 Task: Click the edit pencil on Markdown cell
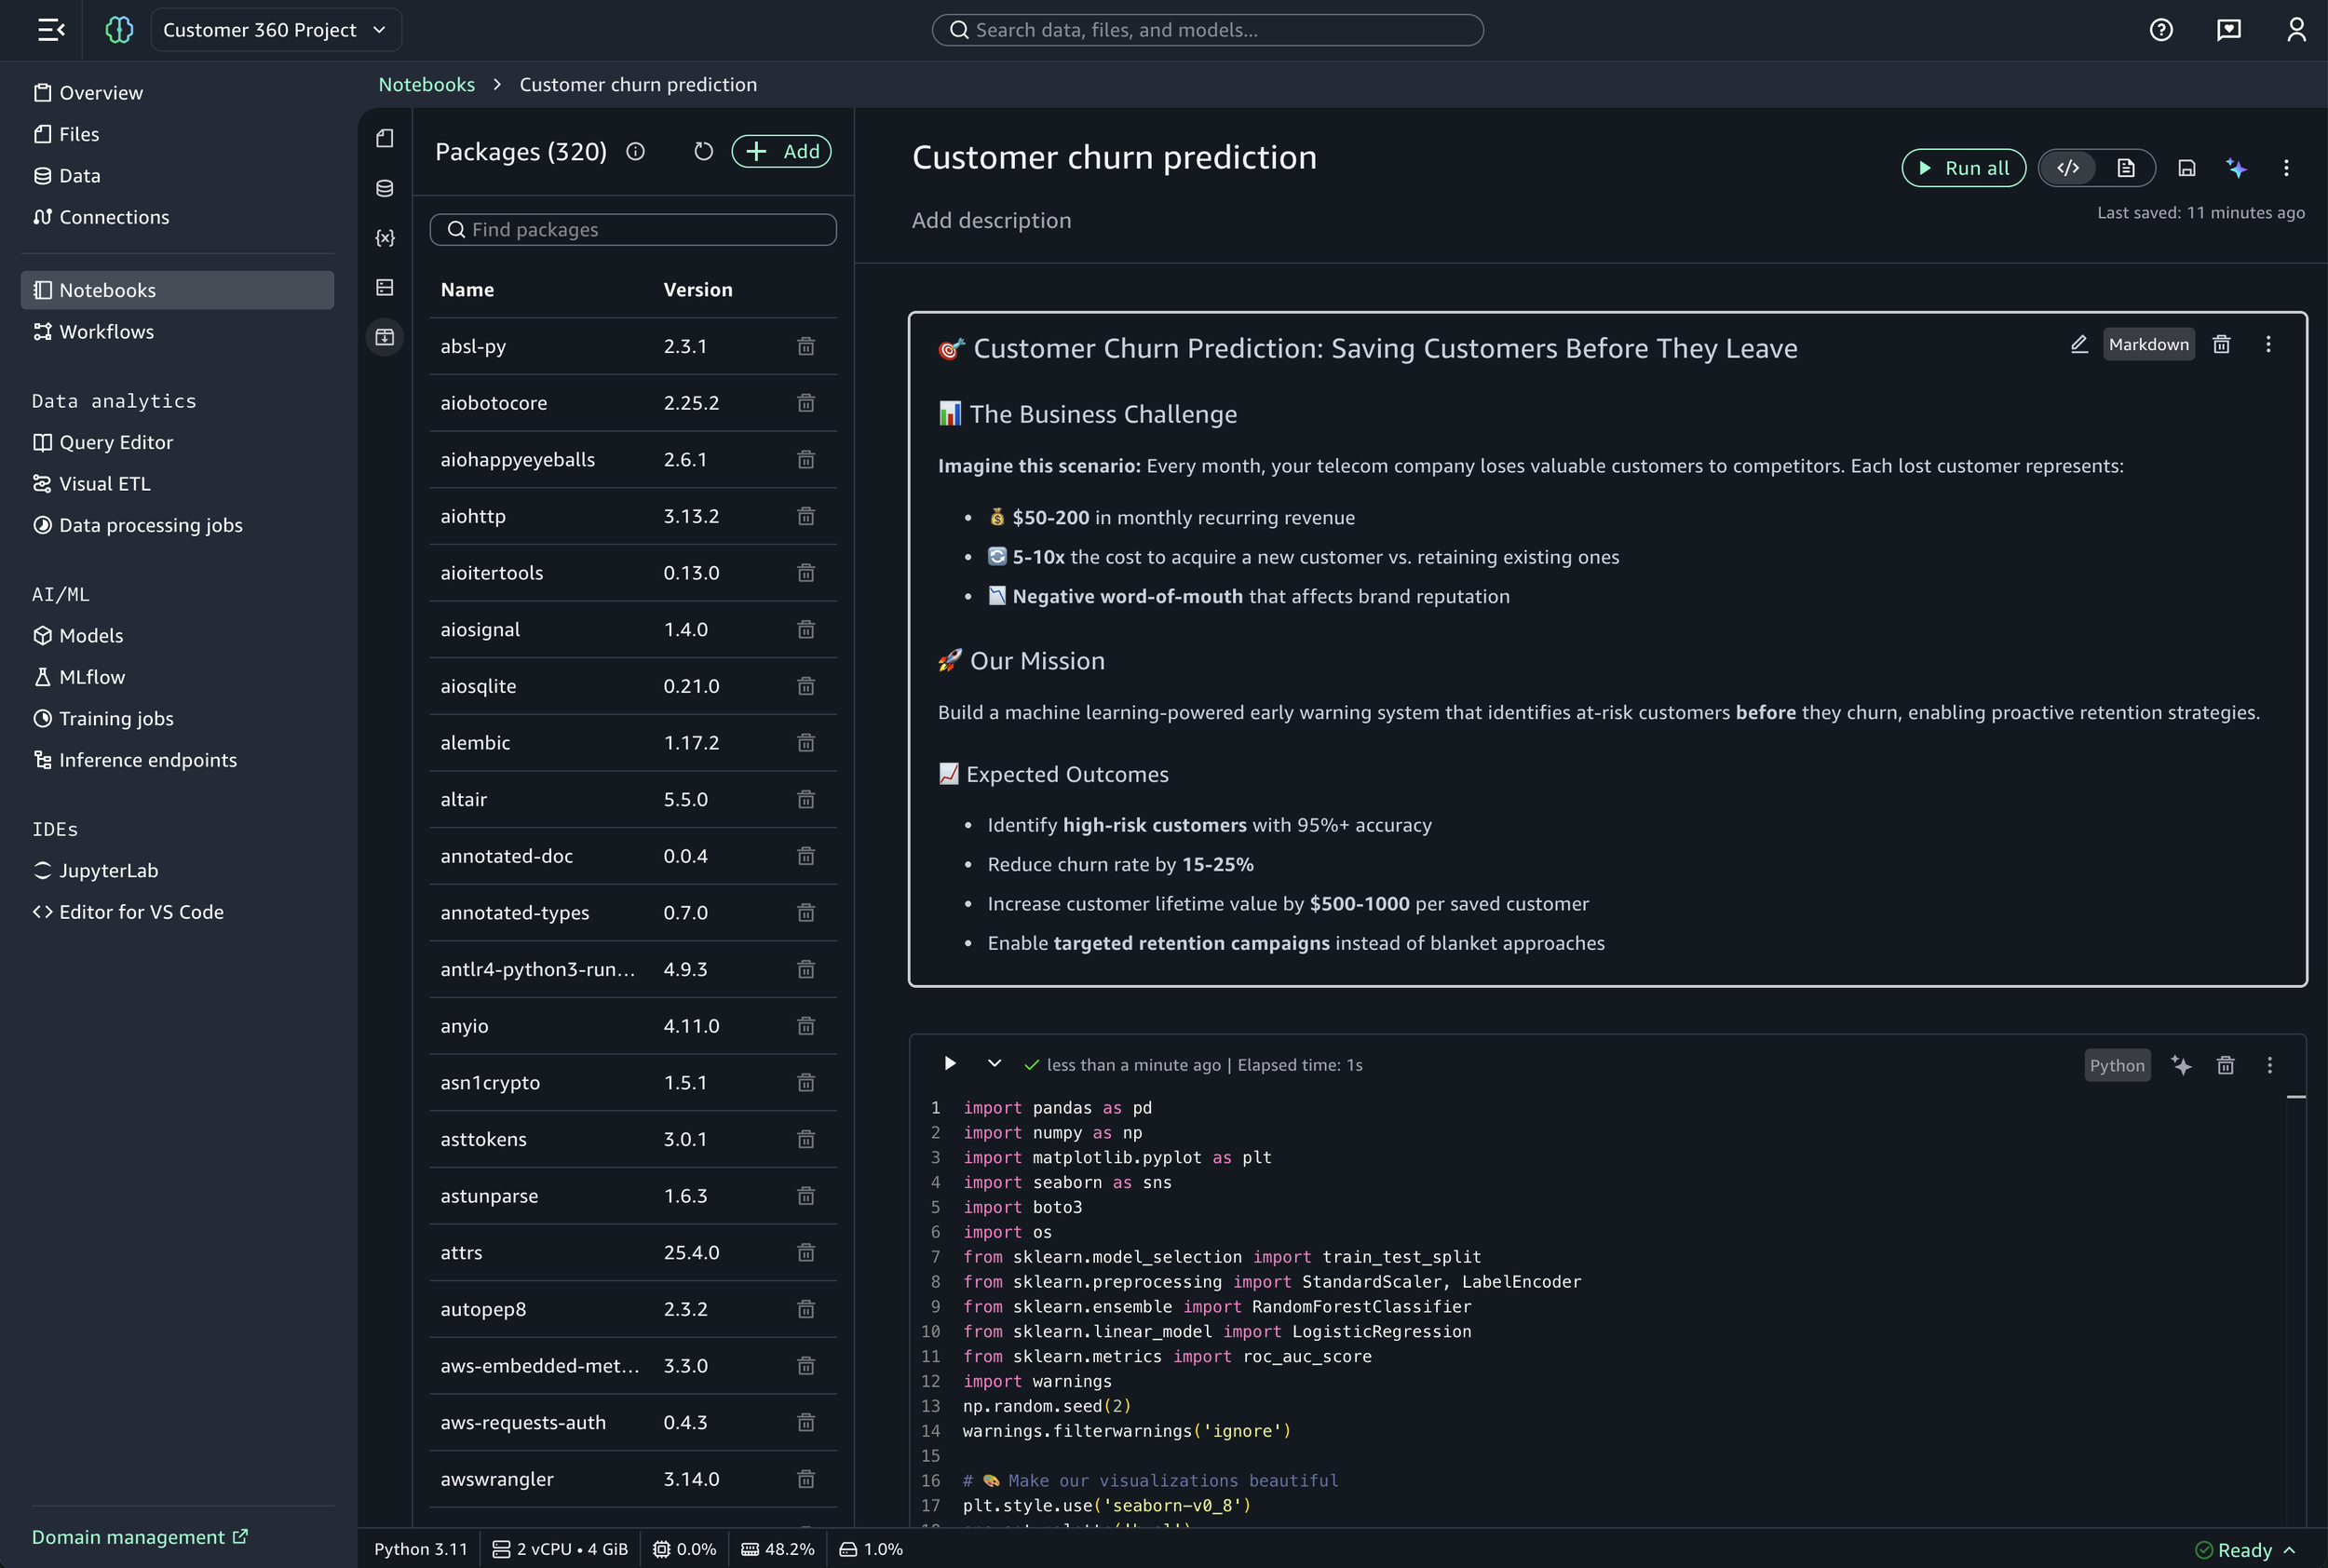click(2078, 344)
